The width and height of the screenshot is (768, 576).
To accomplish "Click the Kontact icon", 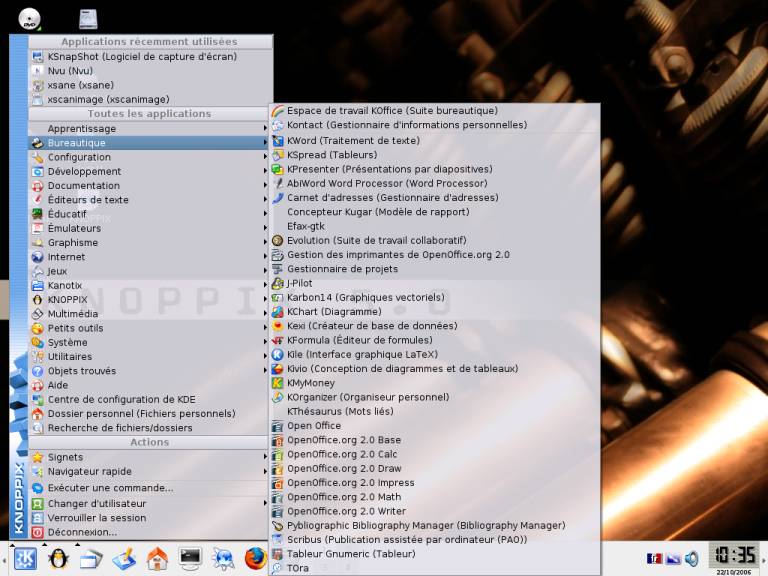I will point(278,125).
